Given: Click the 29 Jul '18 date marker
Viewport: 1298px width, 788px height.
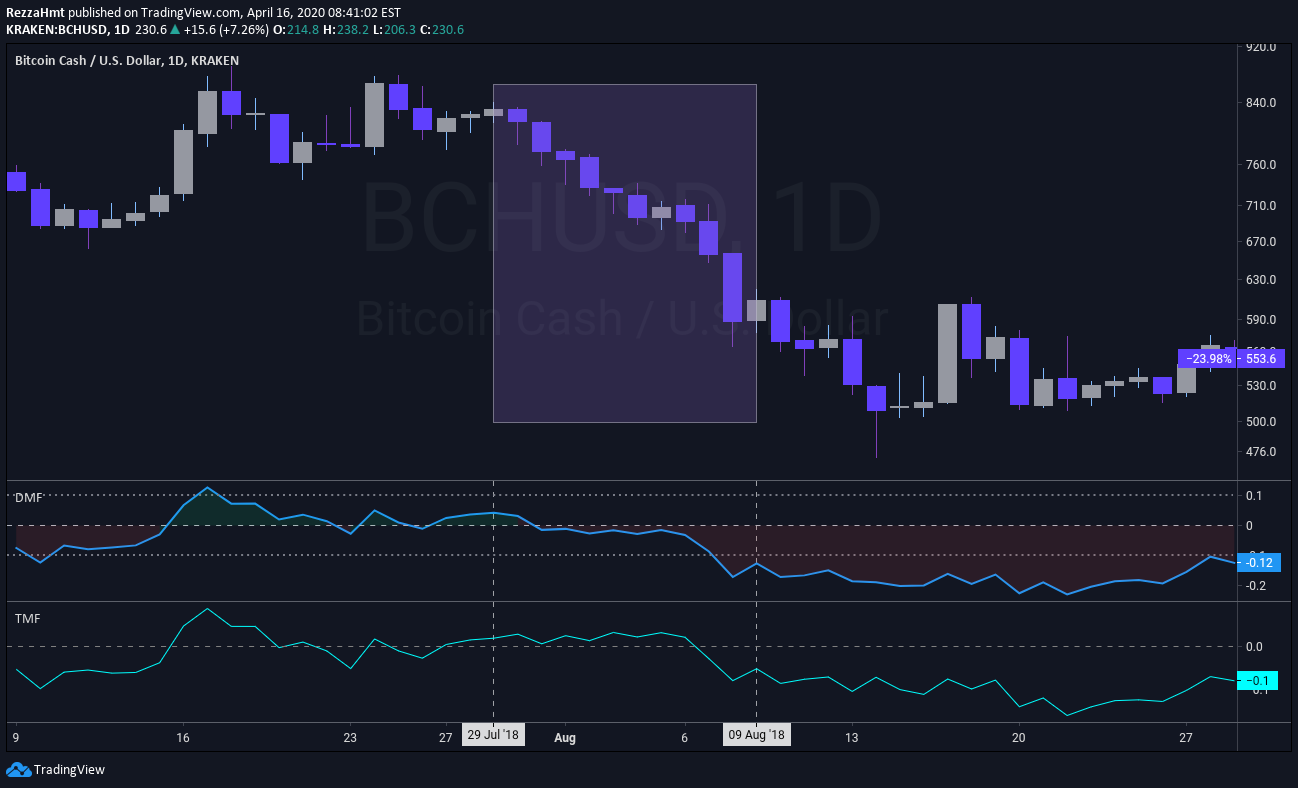Looking at the screenshot, I should 493,735.
